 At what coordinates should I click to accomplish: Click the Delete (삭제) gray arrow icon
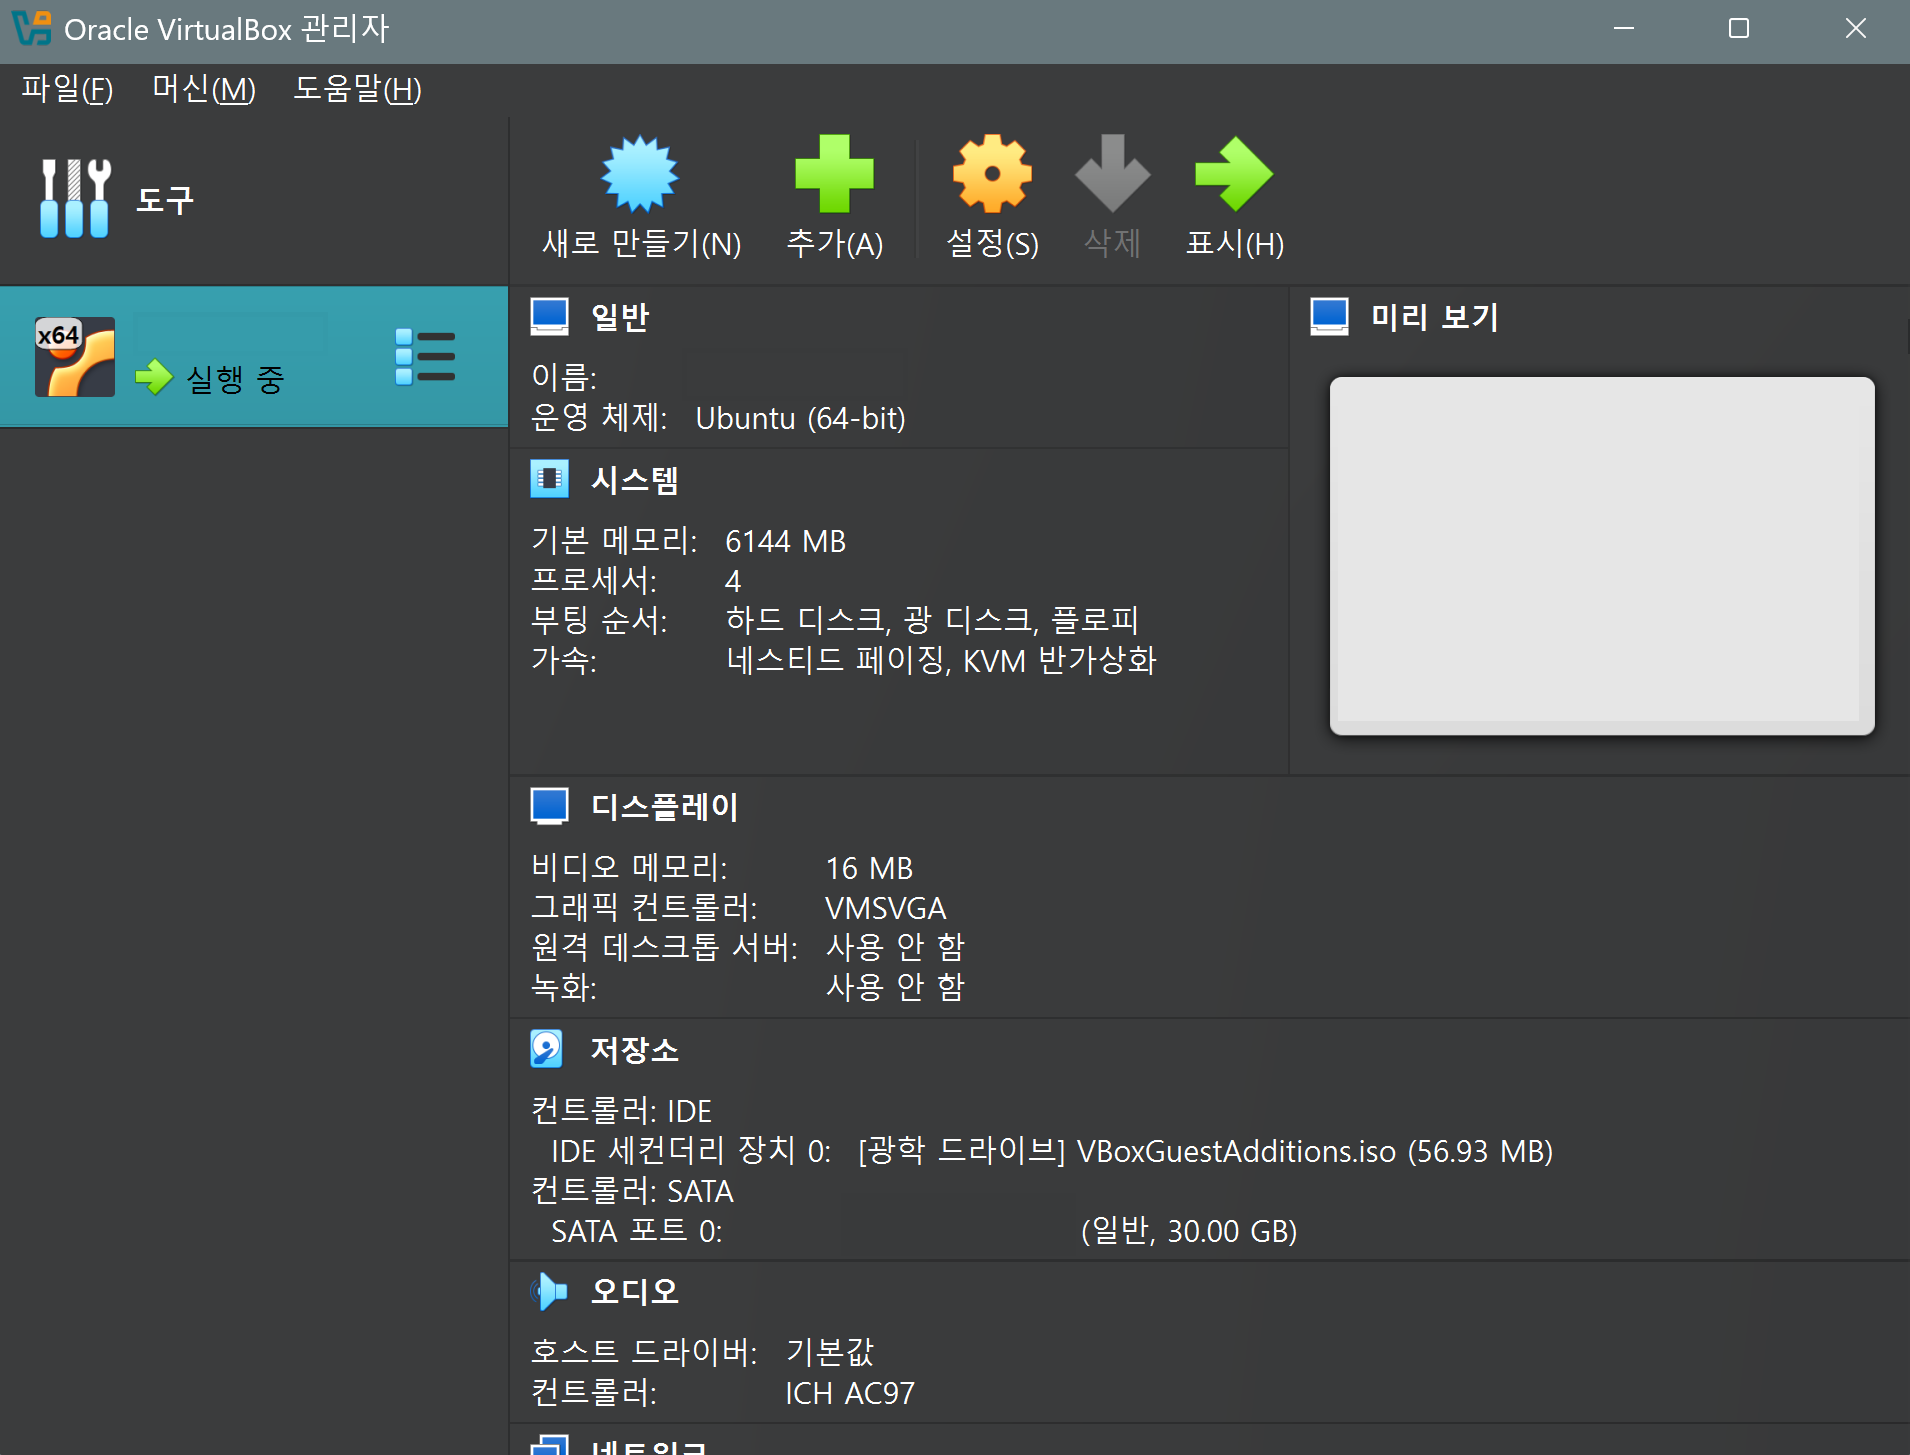[x=1112, y=174]
